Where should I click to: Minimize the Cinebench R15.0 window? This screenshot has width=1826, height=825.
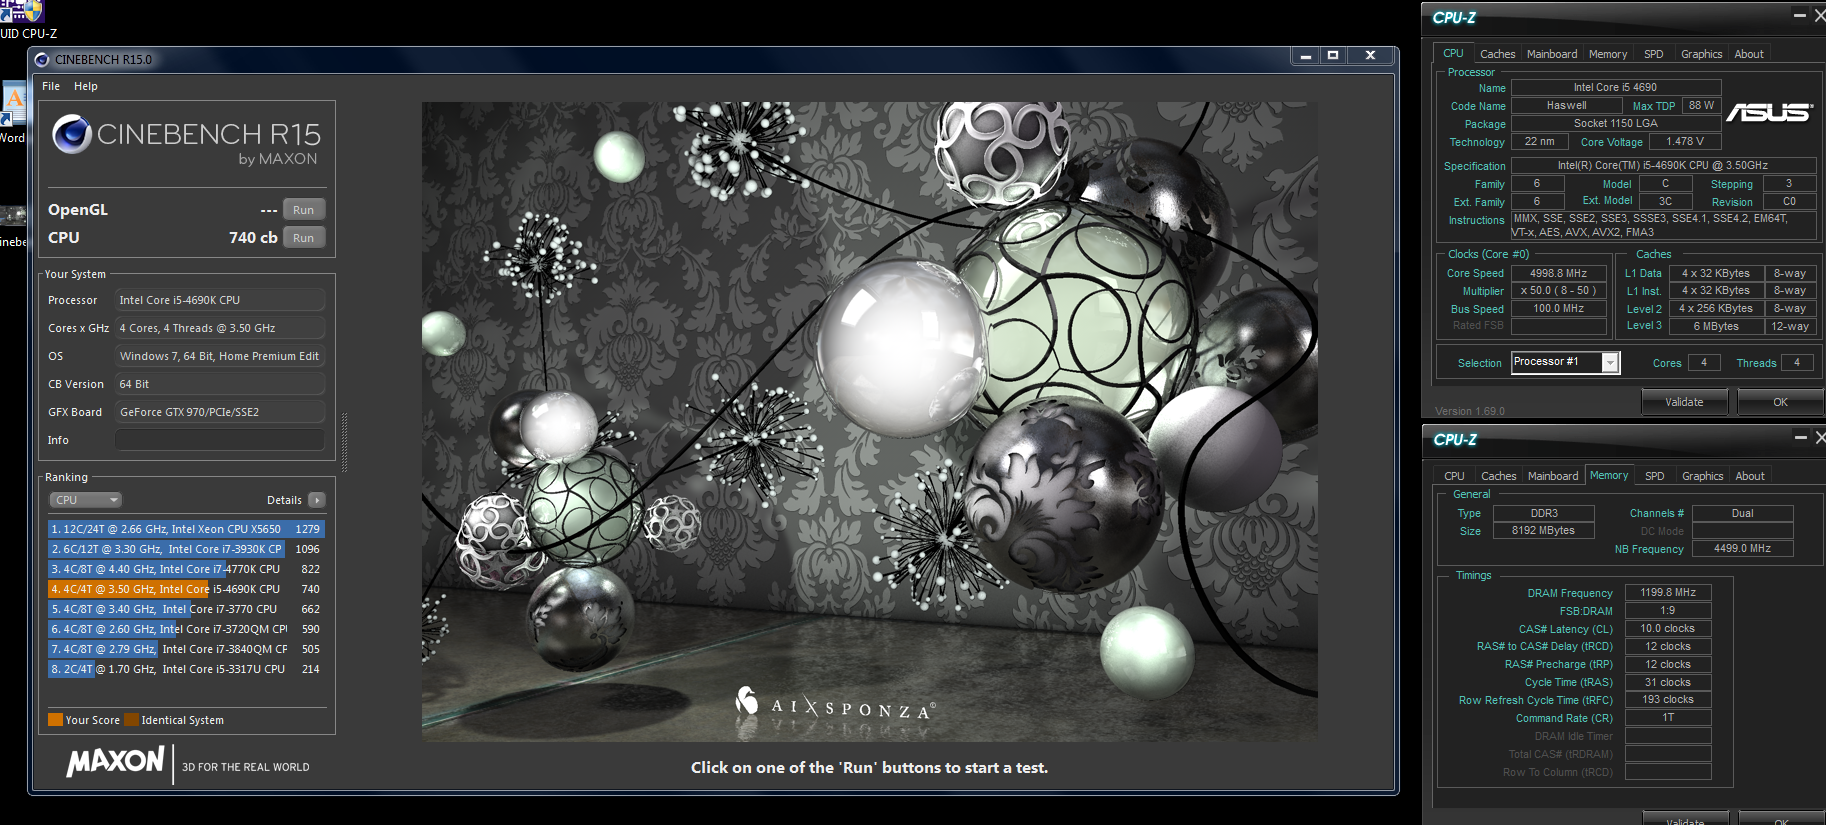[x=1305, y=56]
